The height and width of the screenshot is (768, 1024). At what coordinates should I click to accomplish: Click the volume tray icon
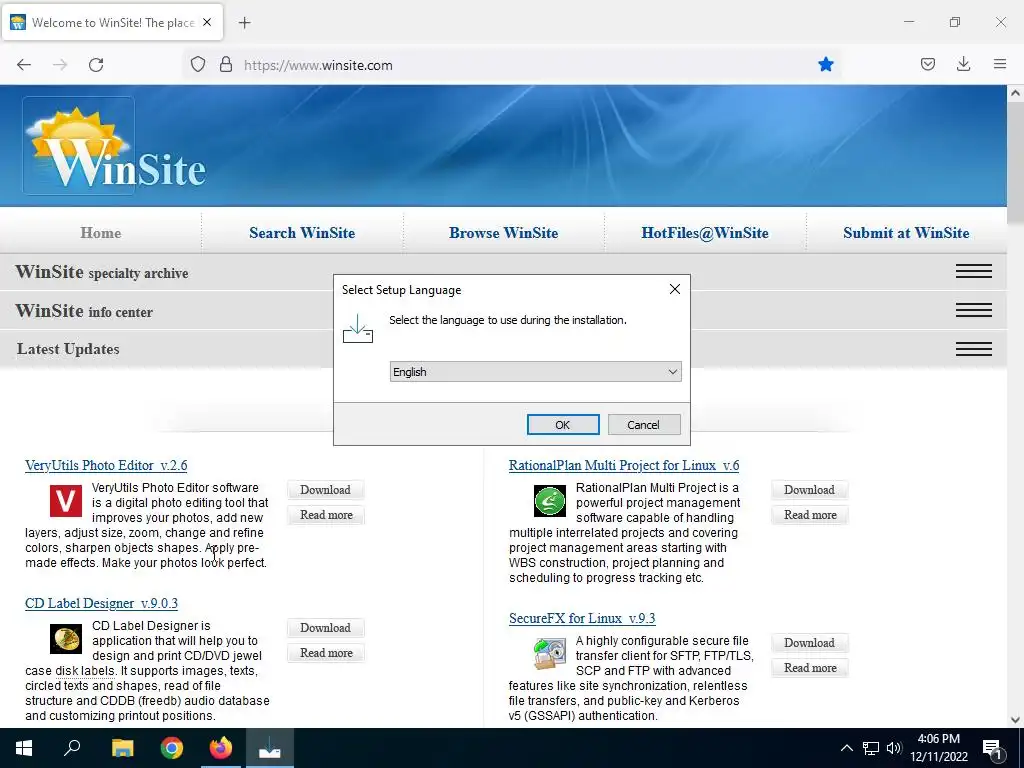894,748
